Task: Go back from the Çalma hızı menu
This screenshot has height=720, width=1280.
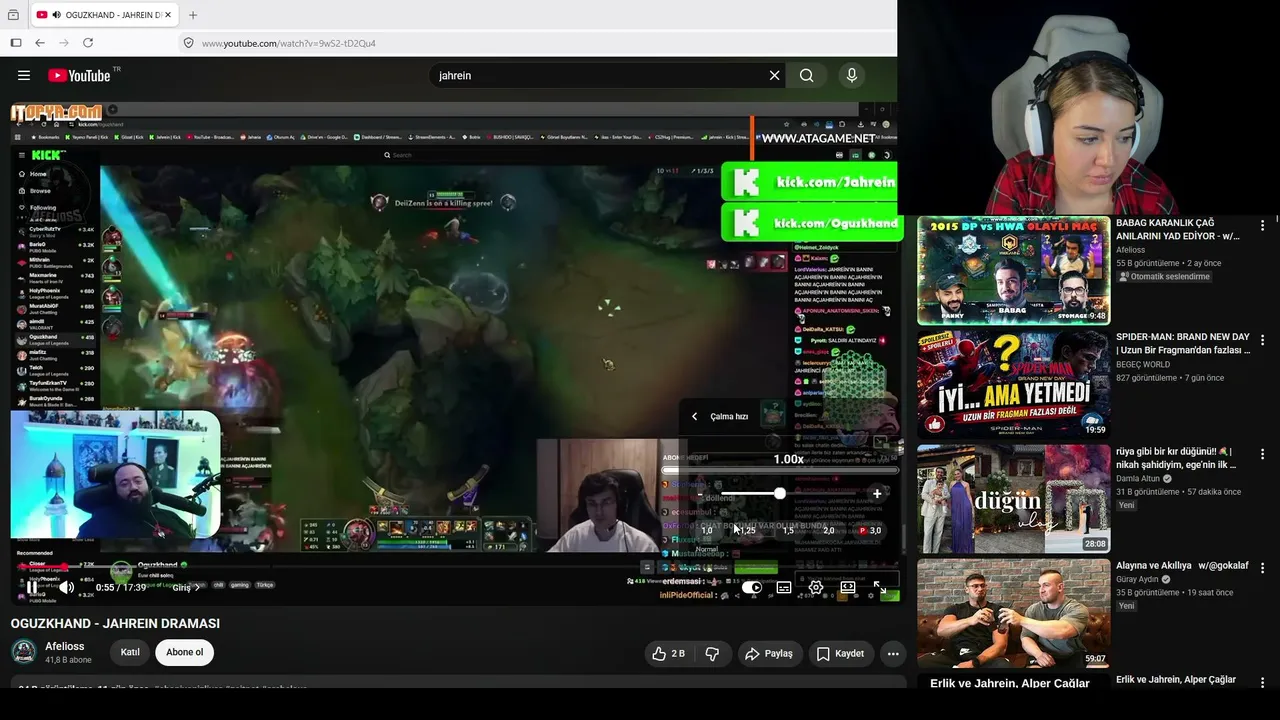Action: pos(695,417)
